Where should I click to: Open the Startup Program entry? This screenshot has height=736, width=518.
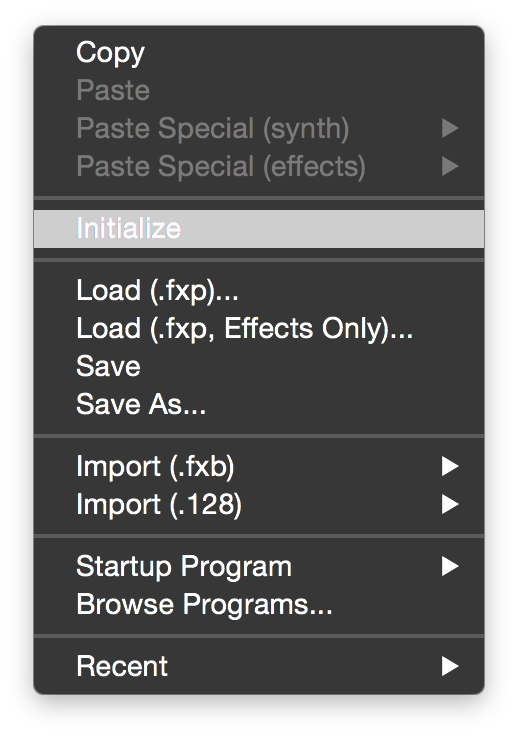click(259, 566)
